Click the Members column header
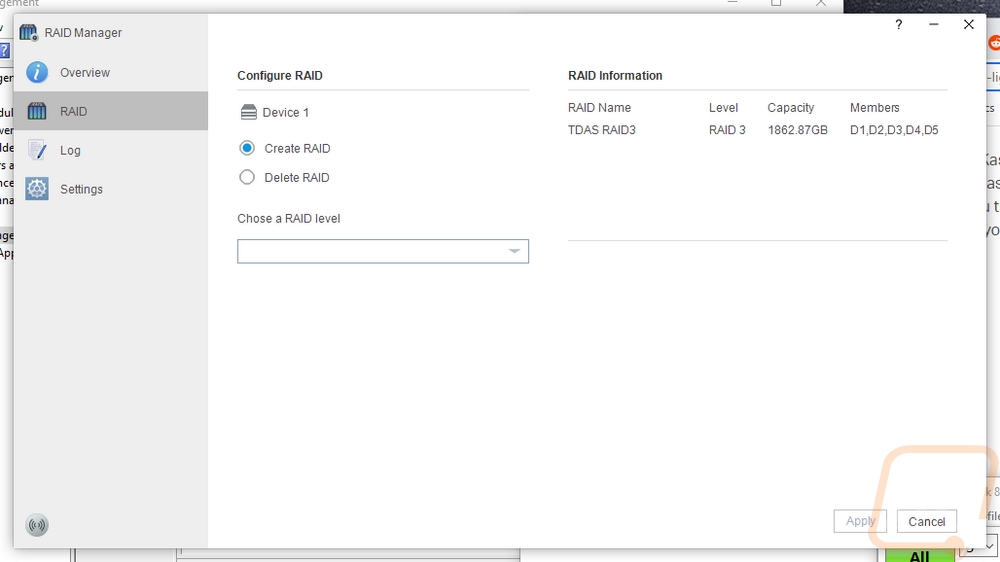Viewport: 1000px width, 562px height. click(x=874, y=108)
